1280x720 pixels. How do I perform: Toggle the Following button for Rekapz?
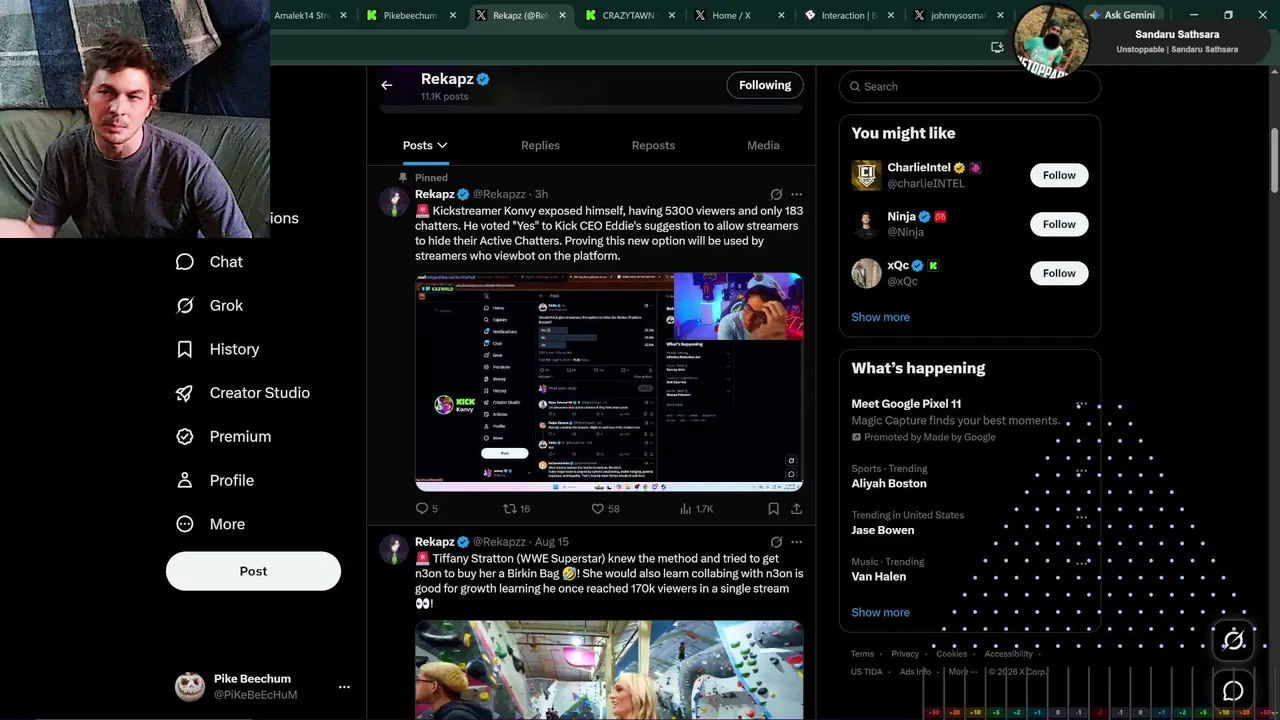coord(765,85)
